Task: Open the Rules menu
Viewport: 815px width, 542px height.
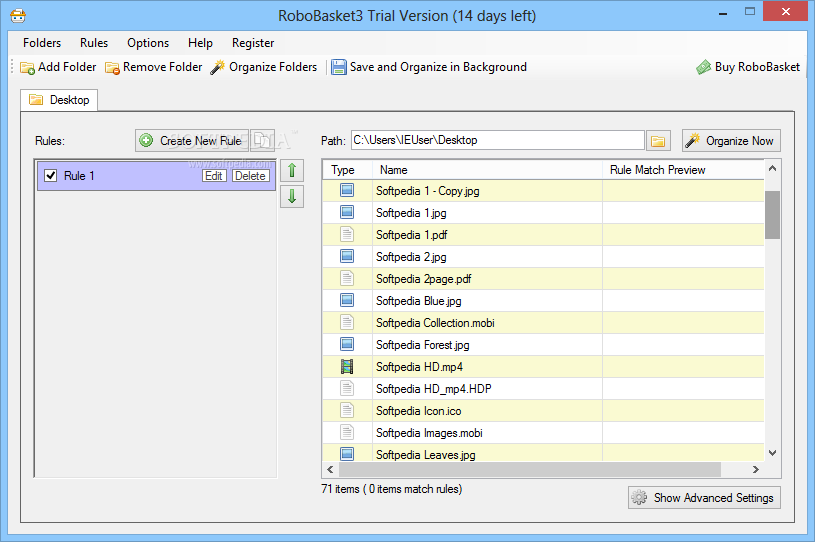Action: 94,43
